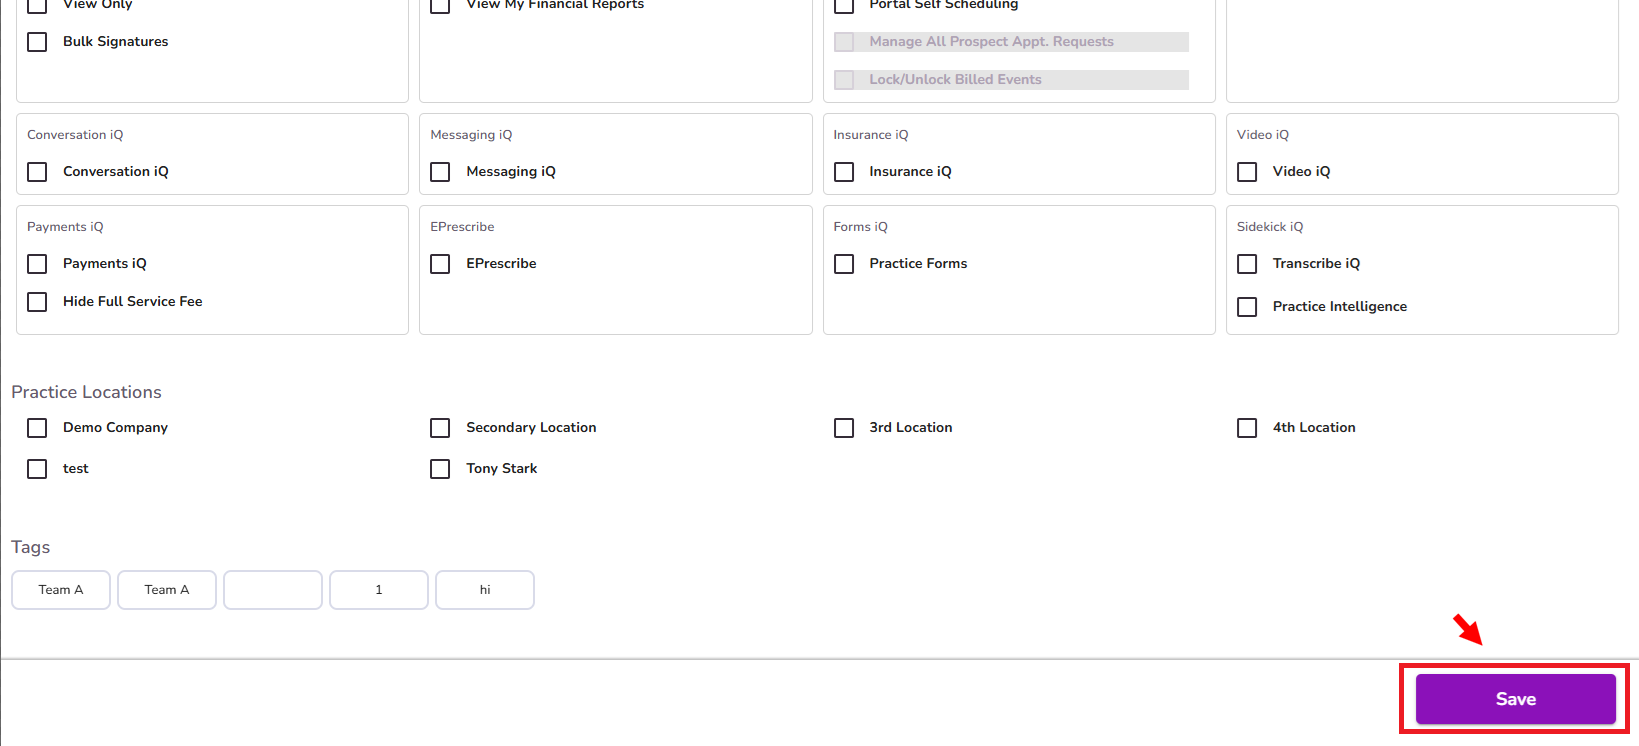Click the blank unlabeled tag

273,590
